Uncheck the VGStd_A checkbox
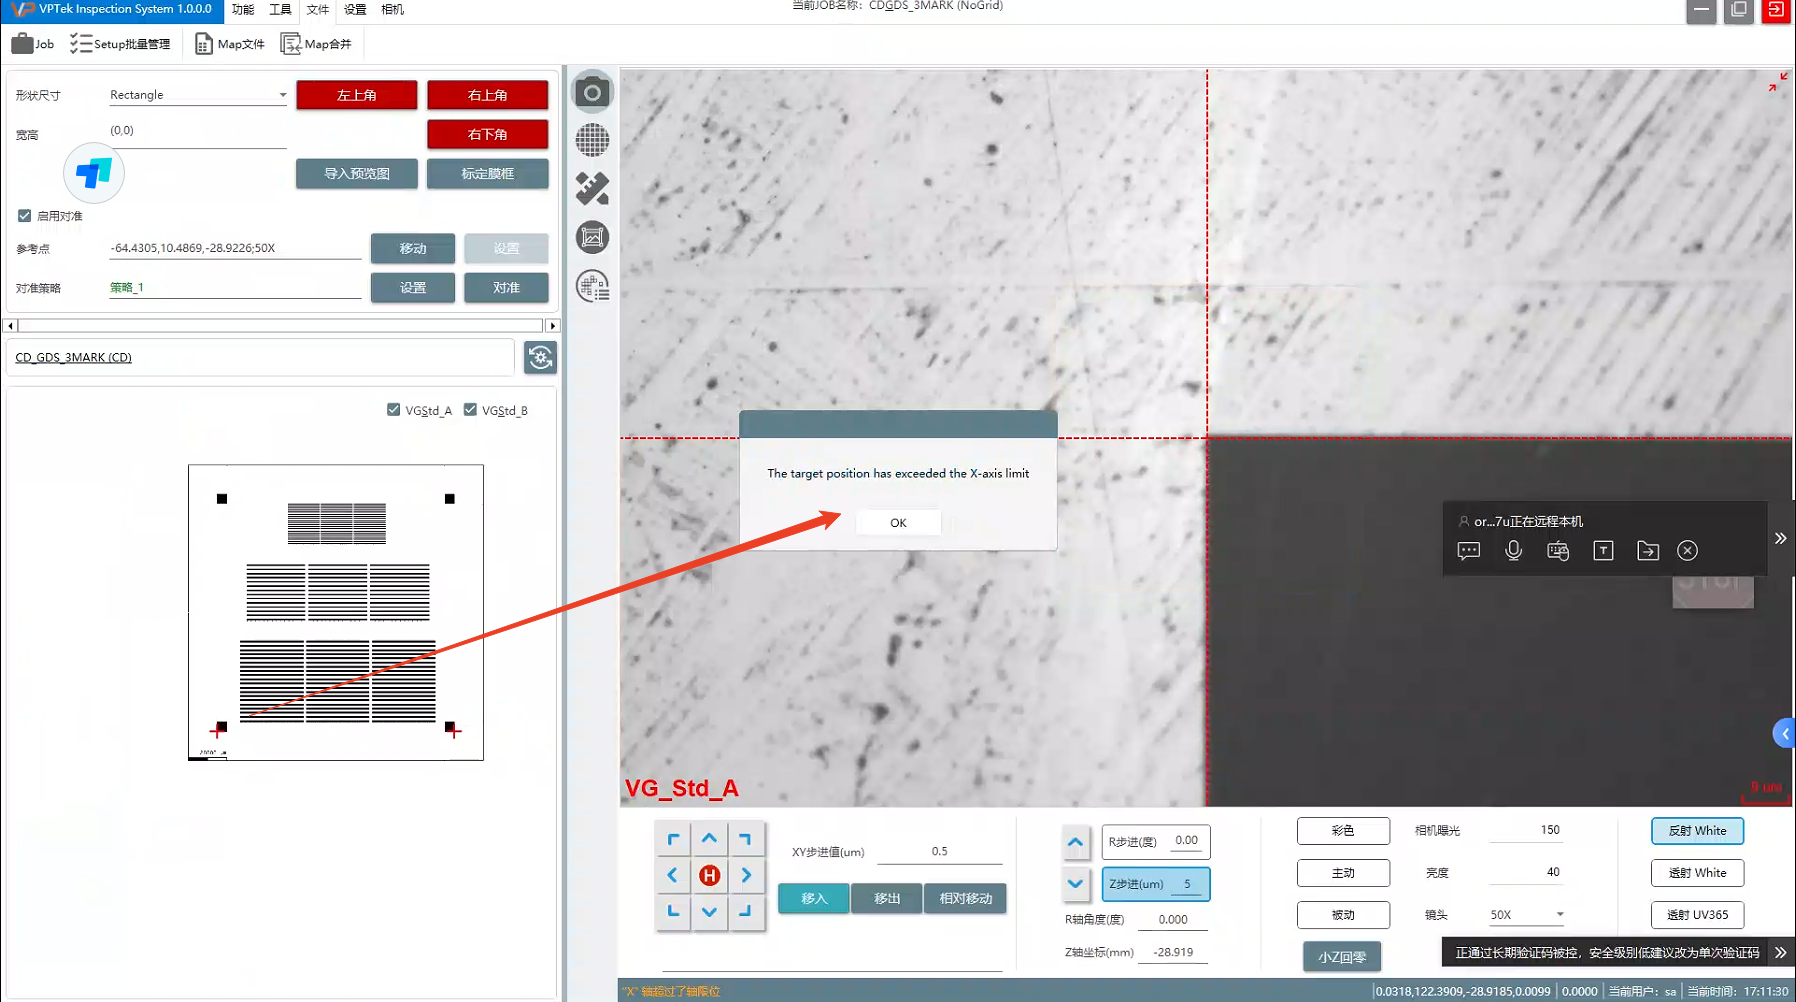The width and height of the screenshot is (1796, 1002). tap(394, 410)
